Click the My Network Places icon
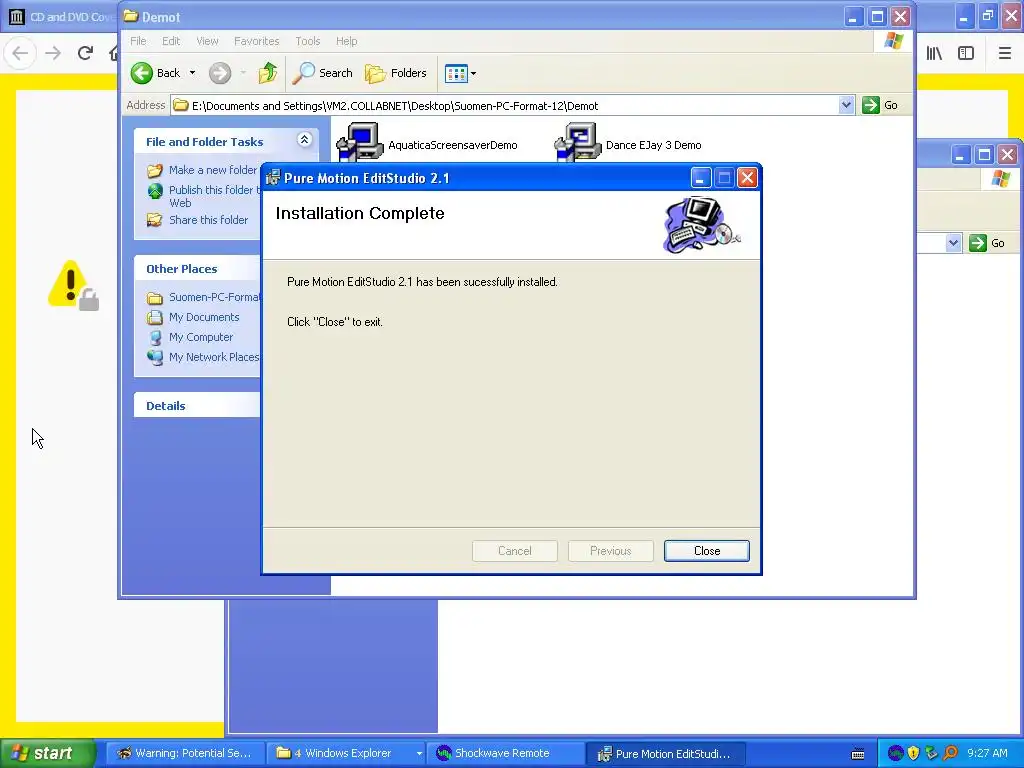1024x768 pixels. click(x=155, y=357)
